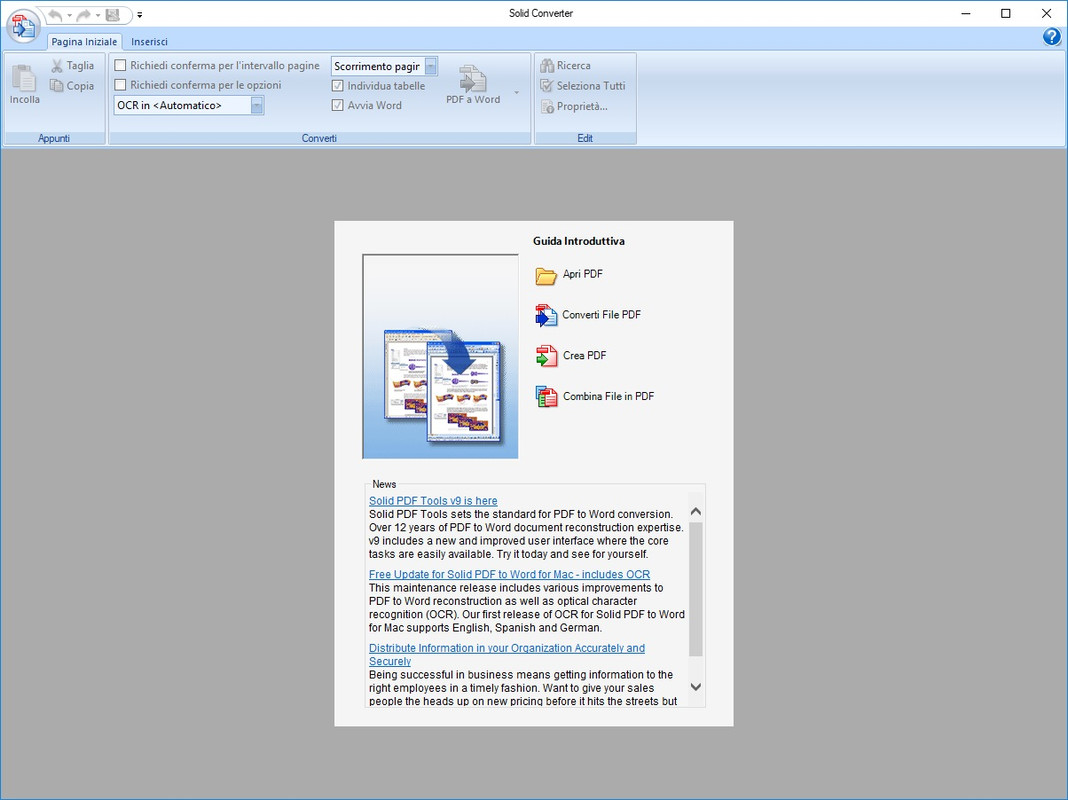Image resolution: width=1068 pixels, height=800 pixels.
Task: Open the Solid Converter application button
Action: tap(23, 26)
